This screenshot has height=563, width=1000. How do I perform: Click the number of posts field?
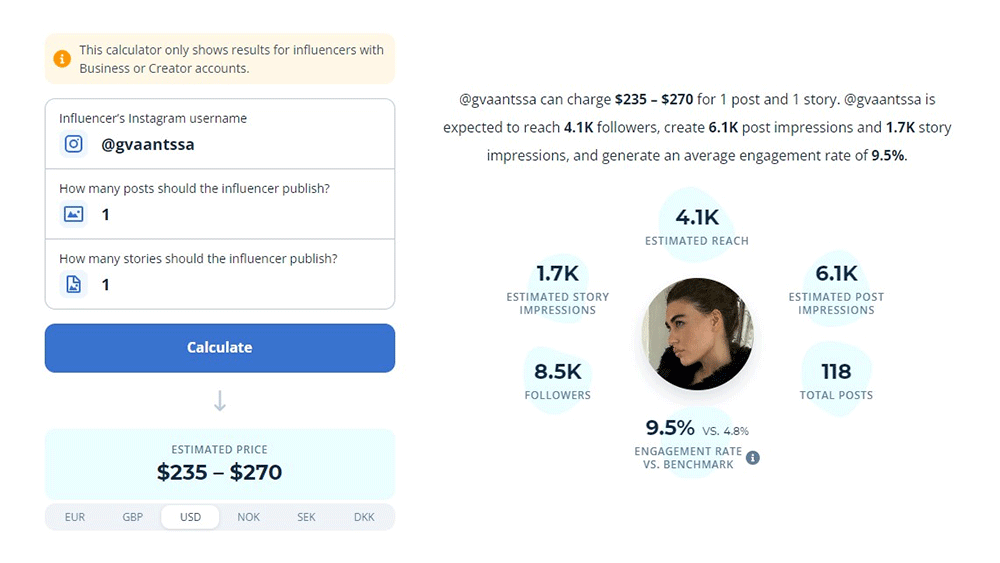[x=240, y=214]
